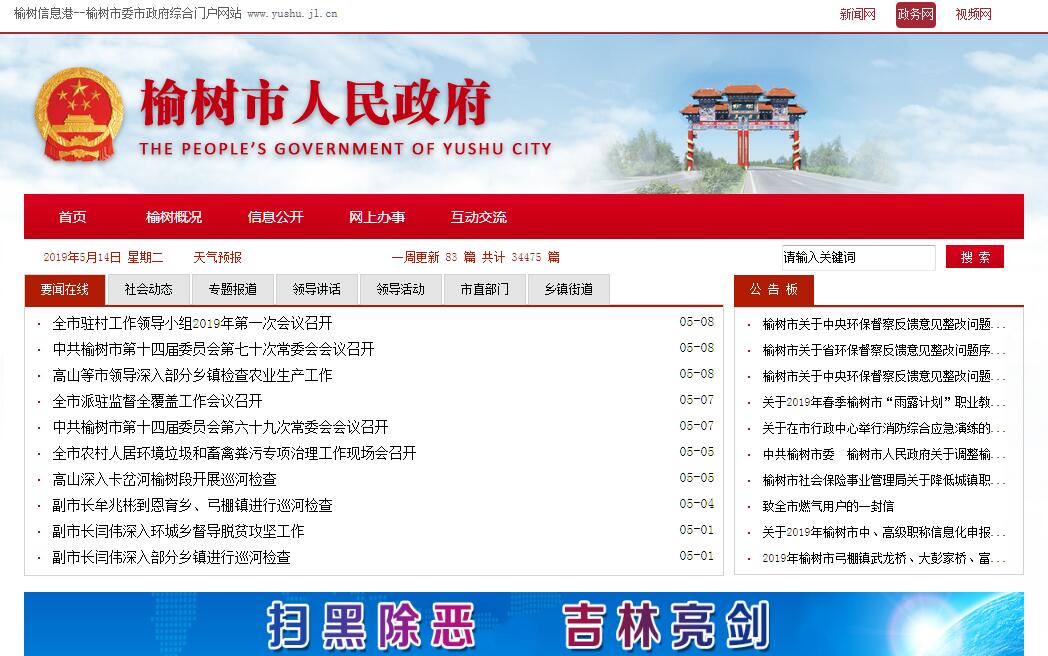This screenshot has height=656, width=1048.
Task: Select the 领导讲话 tab
Action: [317, 289]
